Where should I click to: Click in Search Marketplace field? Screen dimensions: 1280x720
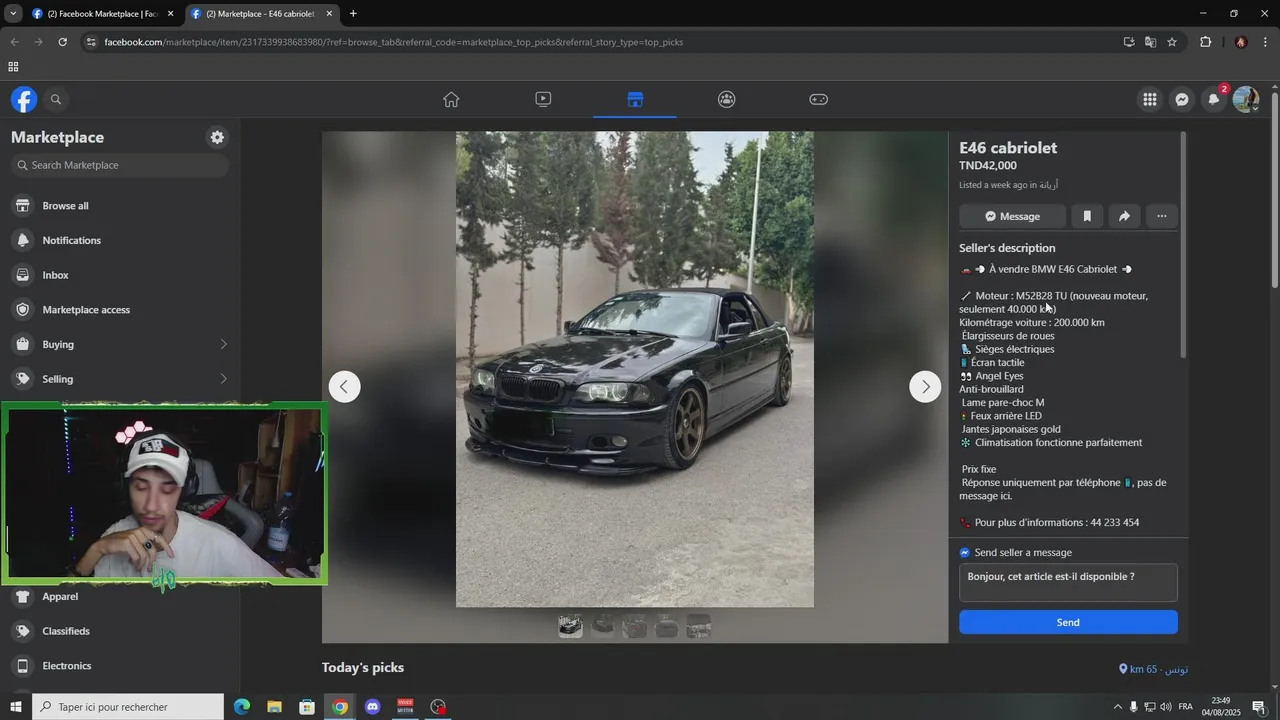[120, 165]
